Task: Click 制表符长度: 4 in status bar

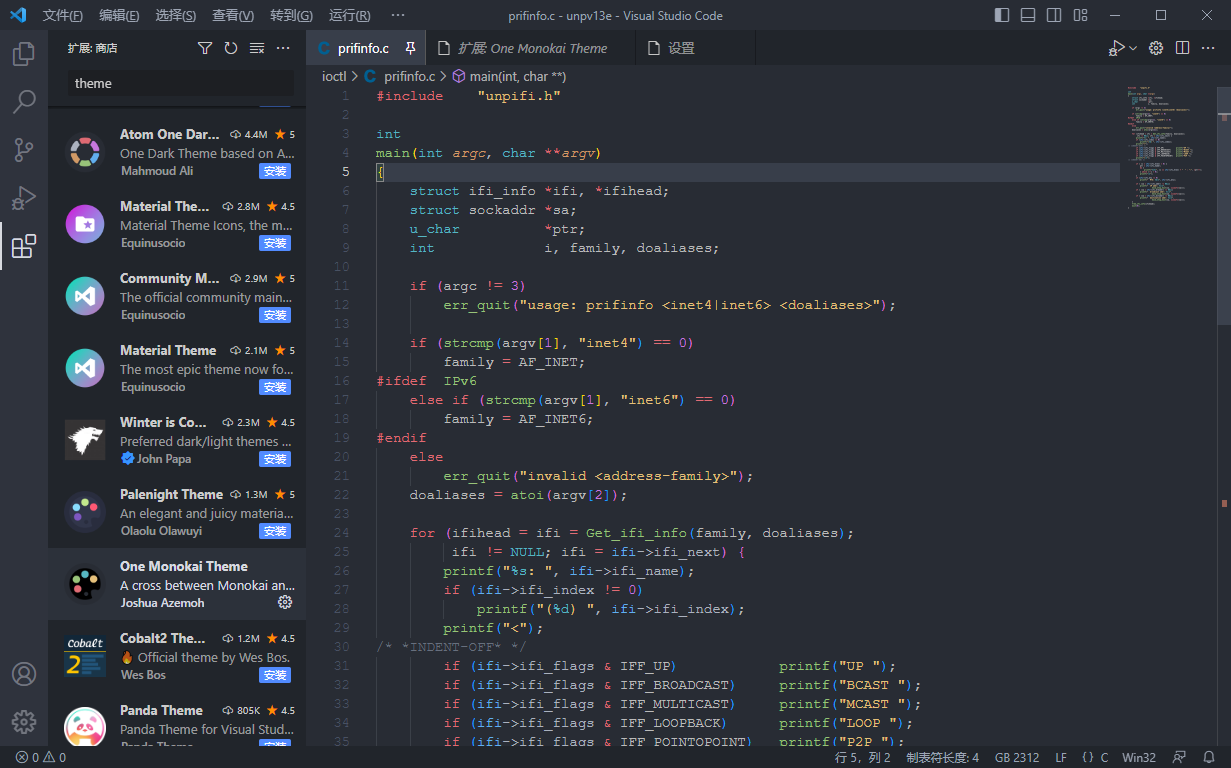Action: 942,757
